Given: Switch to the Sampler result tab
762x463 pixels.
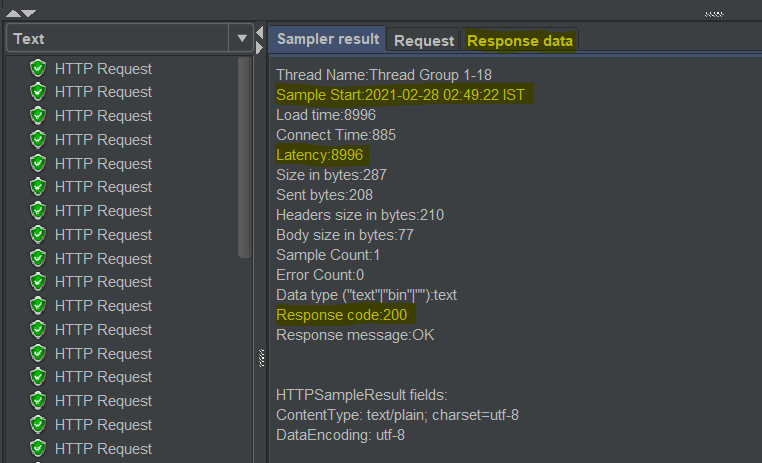Looking at the screenshot, I should [x=328, y=39].
